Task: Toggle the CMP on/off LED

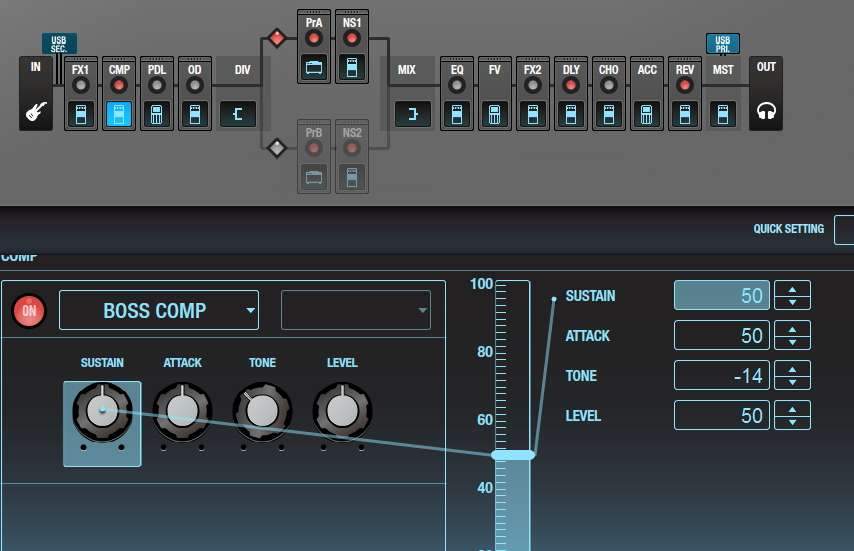Action: click(119, 85)
